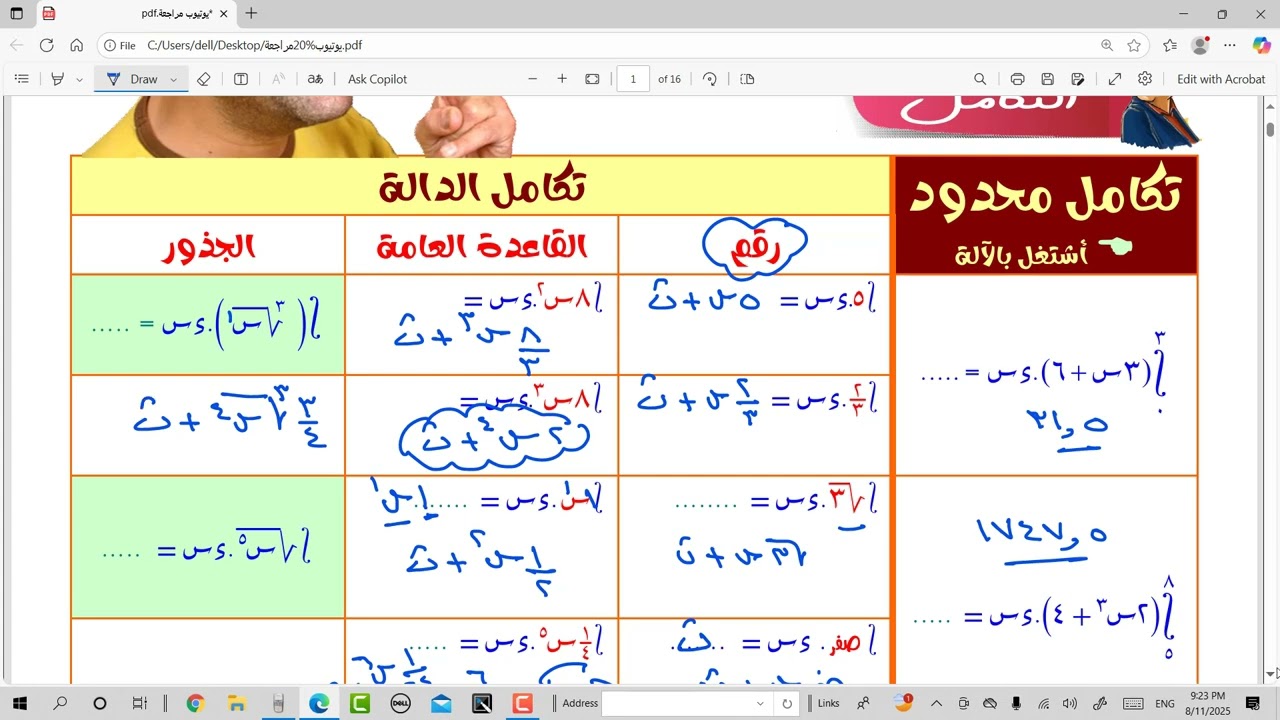Click scrollbar down arrow
Screen dimensions: 1280x720
1271,674
